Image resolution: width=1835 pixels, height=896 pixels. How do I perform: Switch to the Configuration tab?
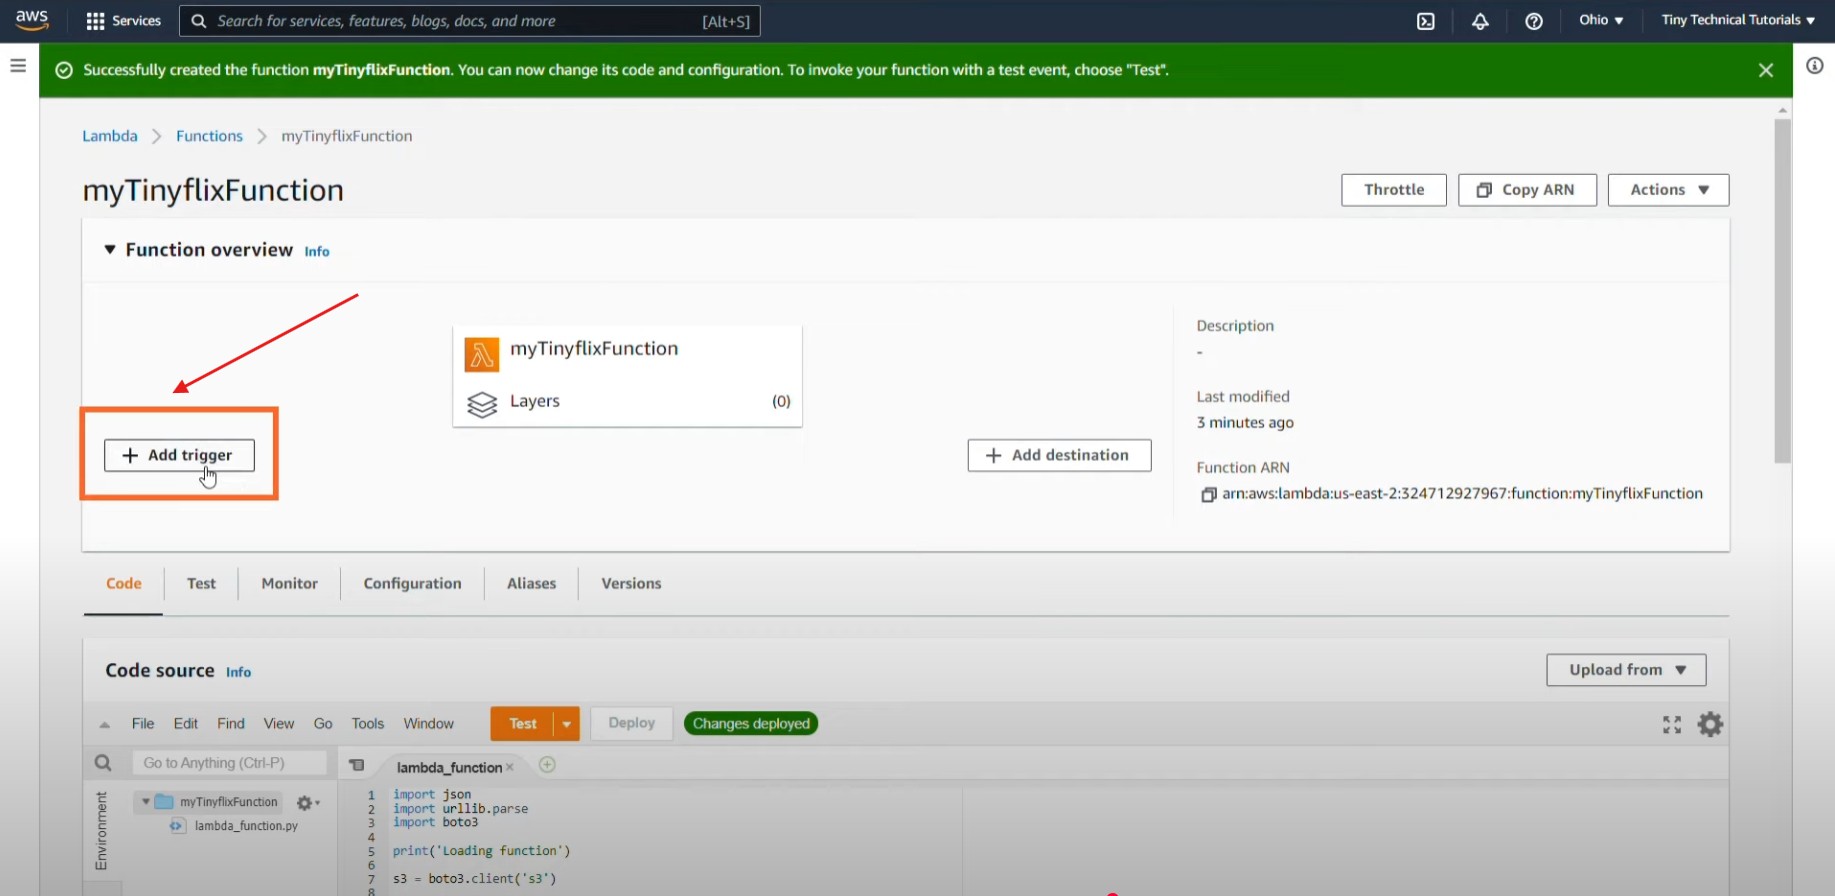[412, 583]
